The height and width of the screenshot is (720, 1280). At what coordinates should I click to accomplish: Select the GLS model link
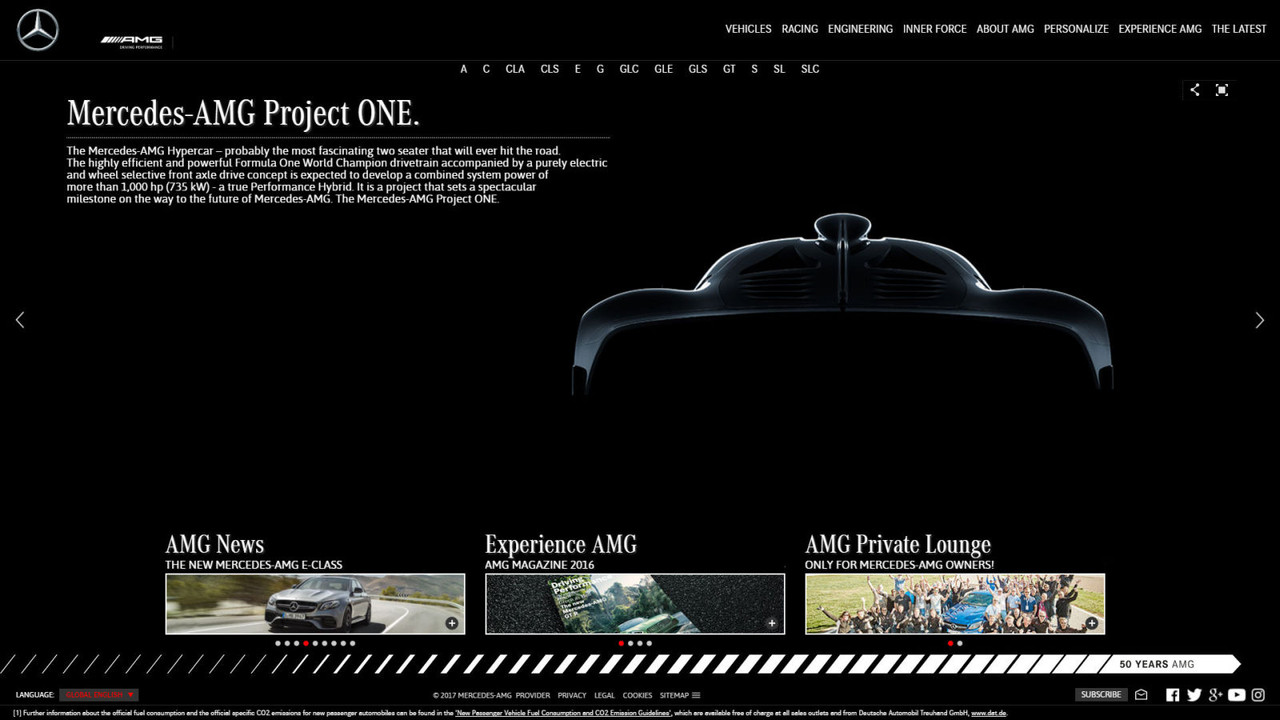(698, 69)
